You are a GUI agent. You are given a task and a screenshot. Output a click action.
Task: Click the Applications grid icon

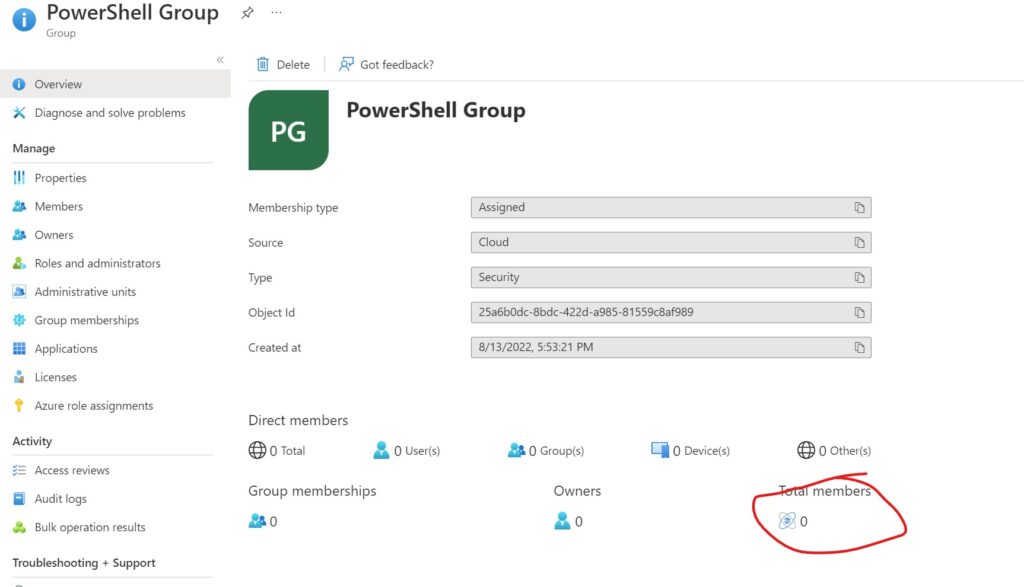(x=19, y=349)
